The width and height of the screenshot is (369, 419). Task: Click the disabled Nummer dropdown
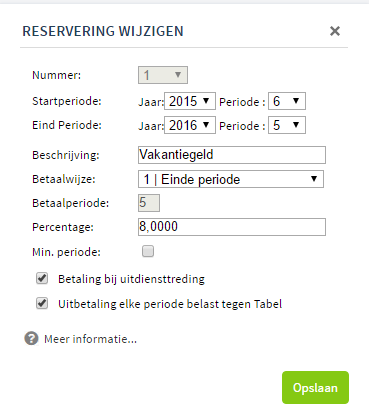pos(163,75)
